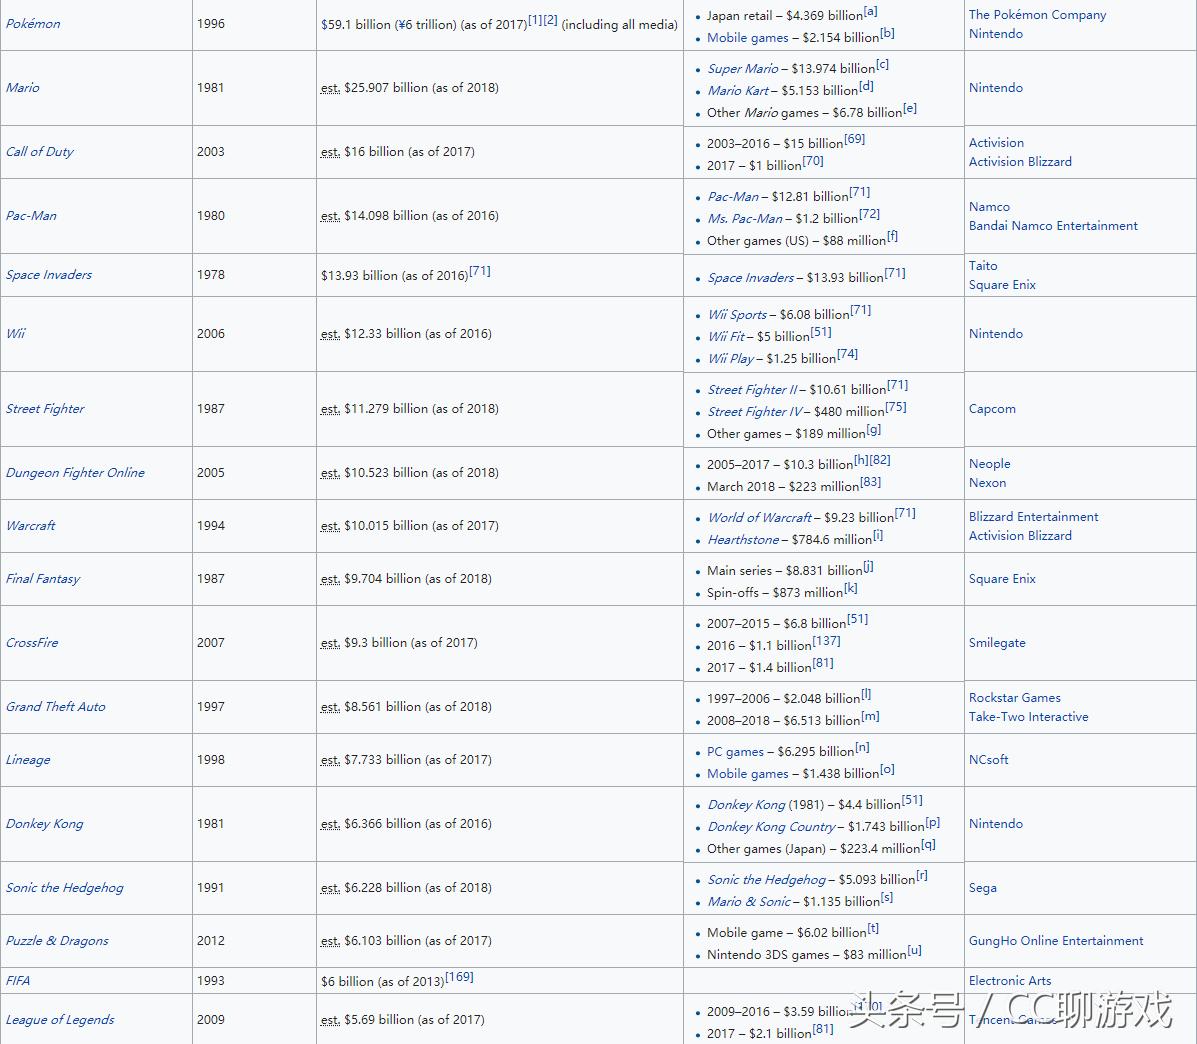Open the Mario Kart breakdown link
Screen dimensions: 1197x1044
[737, 91]
